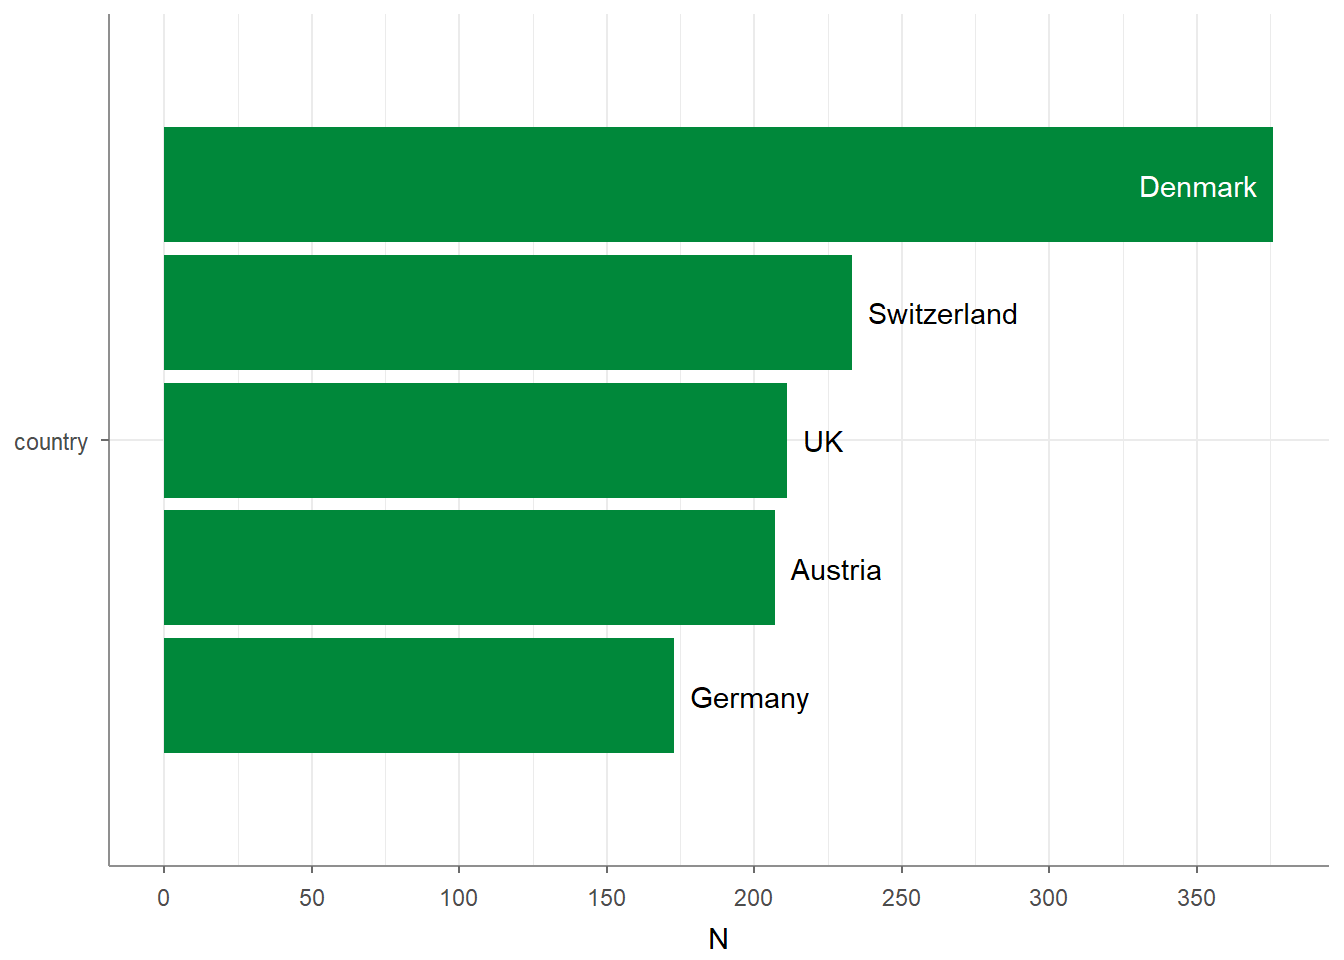
Task: Click the 0 tick label
Action: point(164,898)
